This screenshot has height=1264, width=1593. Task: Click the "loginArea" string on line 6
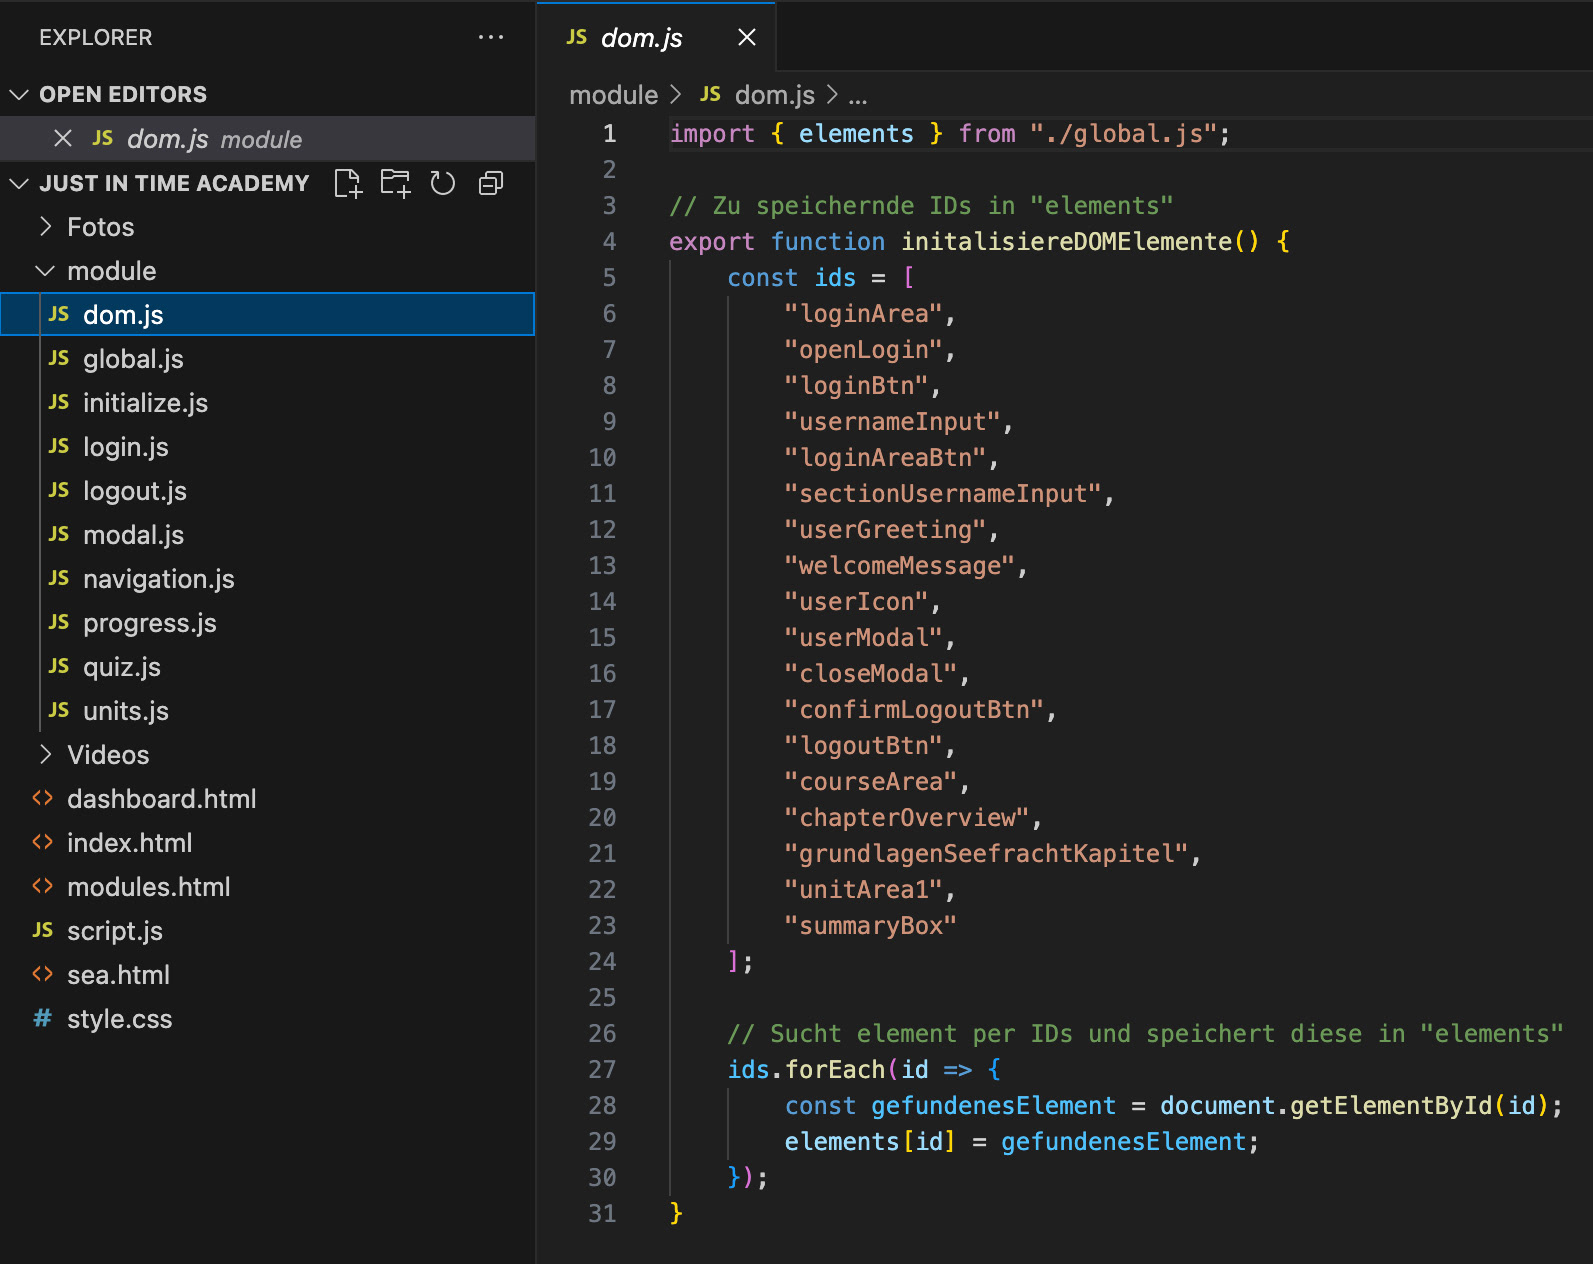(864, 314)
